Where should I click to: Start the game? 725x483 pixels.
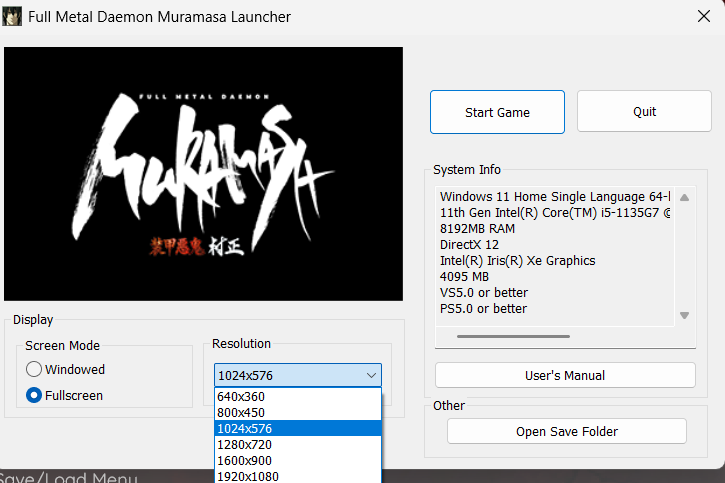[497, 112]
